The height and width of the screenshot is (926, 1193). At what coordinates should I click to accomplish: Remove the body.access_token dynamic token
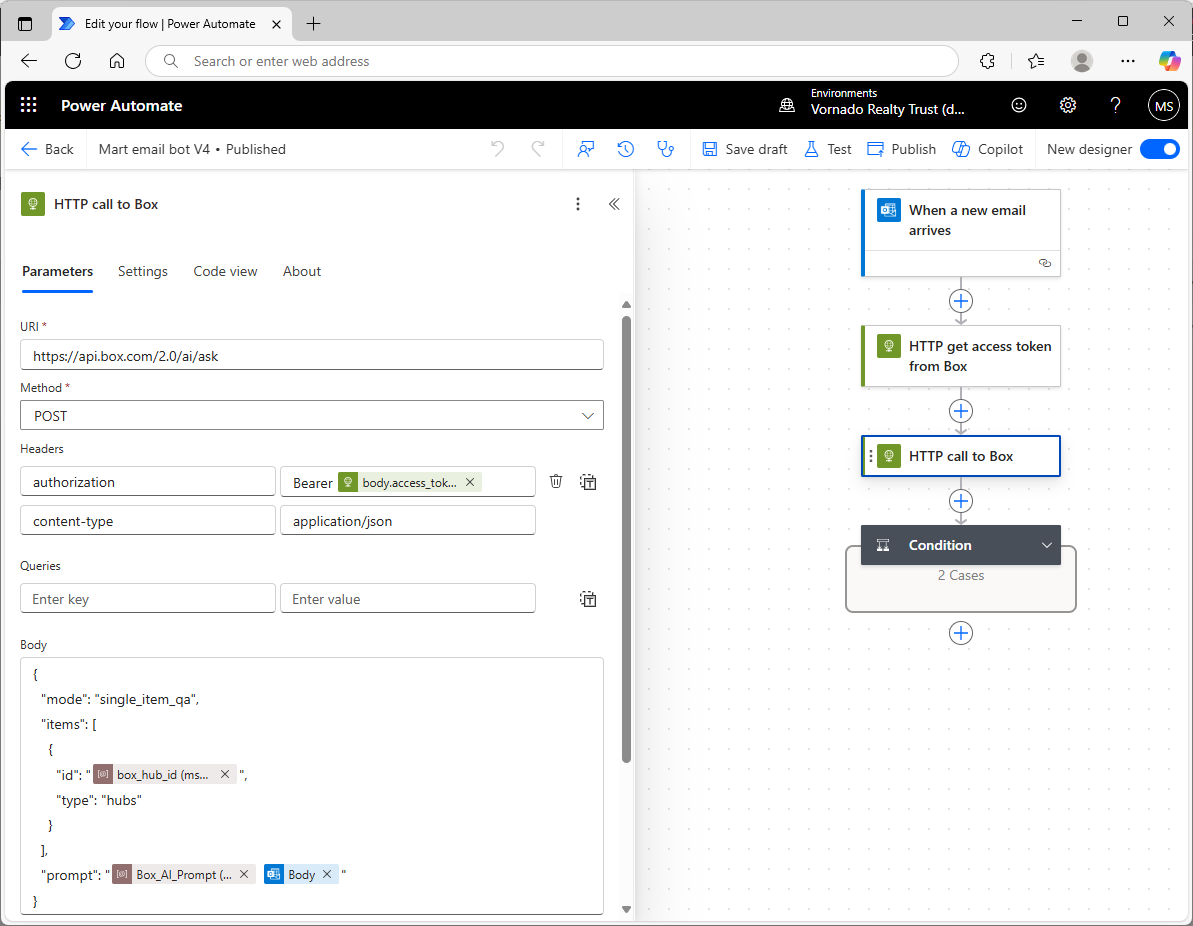click(470, 482)
